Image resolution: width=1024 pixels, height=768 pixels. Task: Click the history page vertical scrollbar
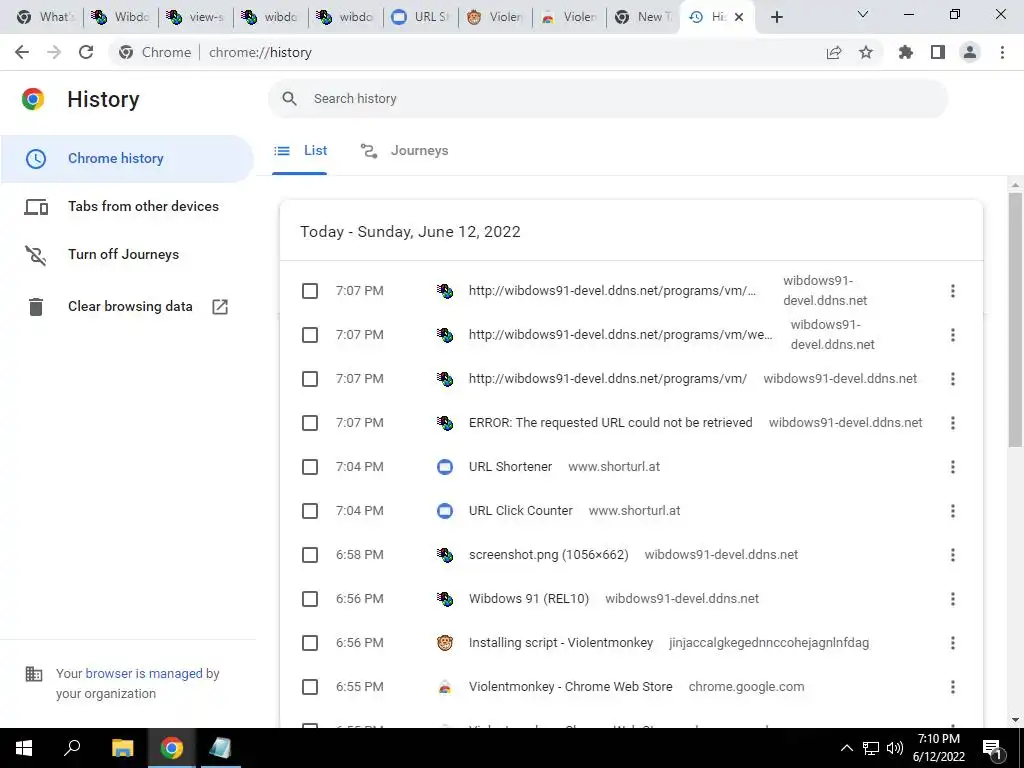pos(1015,320)
